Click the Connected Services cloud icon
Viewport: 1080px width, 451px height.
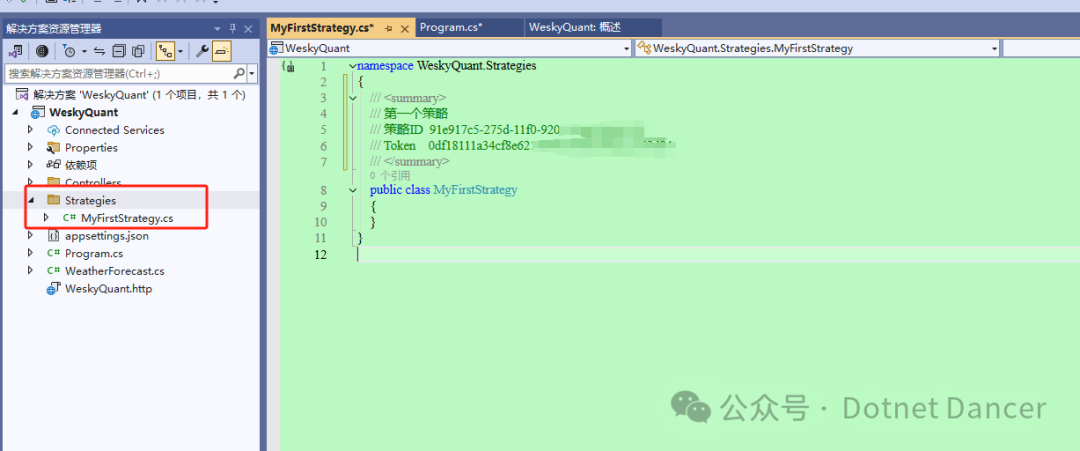(53, 130)
